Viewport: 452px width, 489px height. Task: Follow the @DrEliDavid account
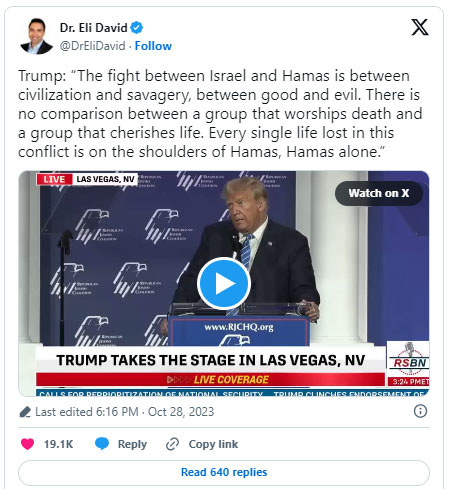pos(153,46)
